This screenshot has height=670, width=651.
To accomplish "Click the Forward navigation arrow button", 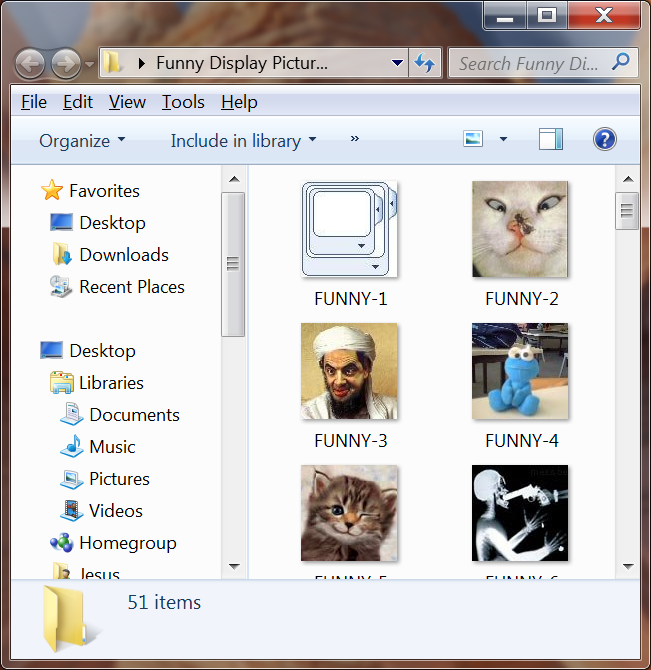I will (x=66, y=64).
